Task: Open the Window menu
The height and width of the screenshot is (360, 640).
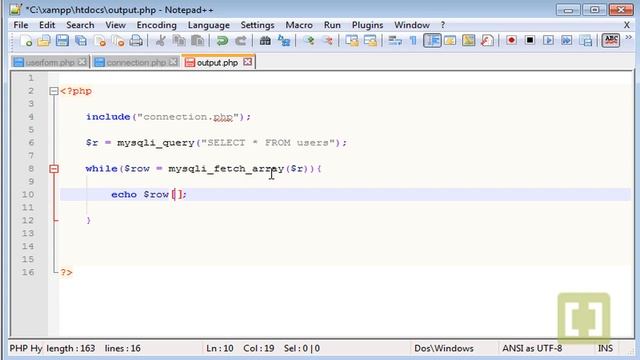Action: (411, 25)
